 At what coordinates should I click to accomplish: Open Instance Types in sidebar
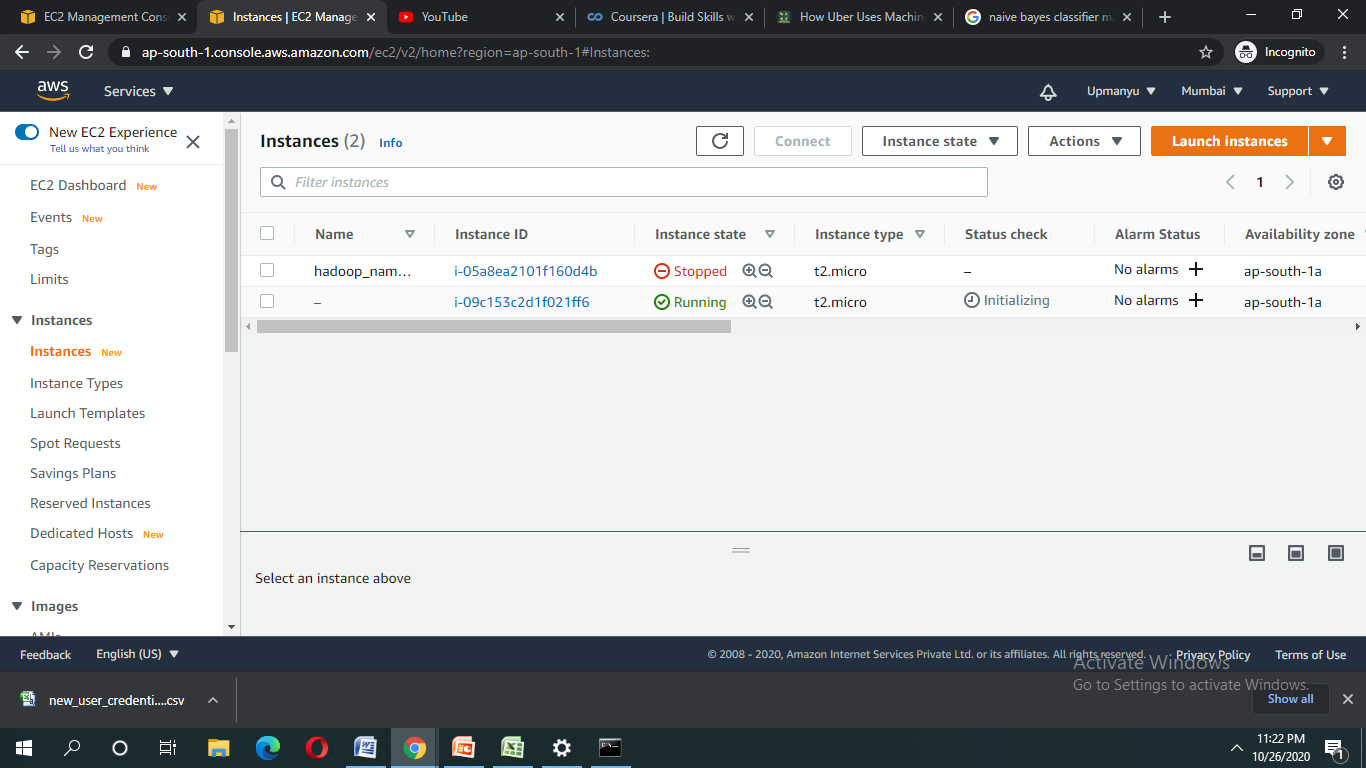pyautogui.click(x=76, y=383)
